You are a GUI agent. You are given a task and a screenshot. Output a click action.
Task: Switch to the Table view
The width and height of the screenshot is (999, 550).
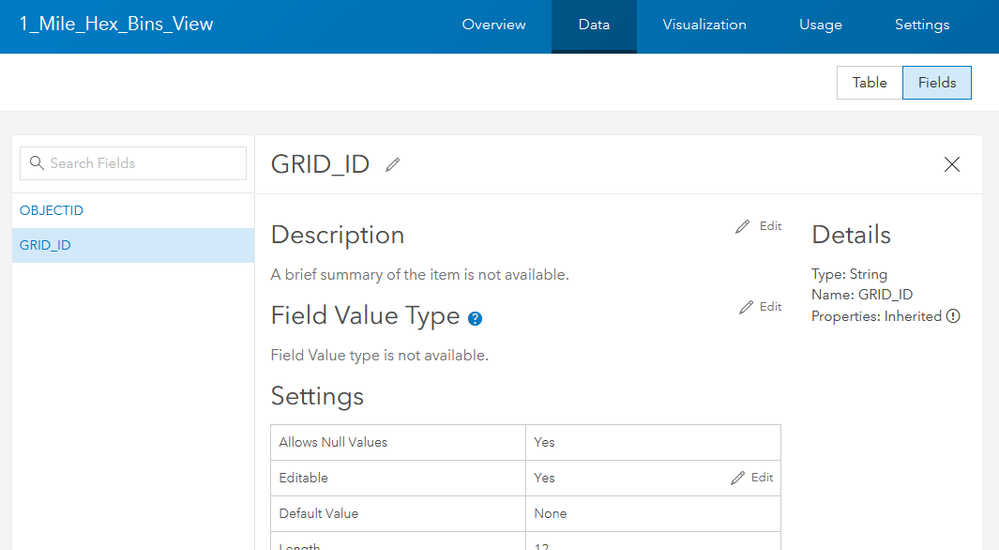click(870, 83)
